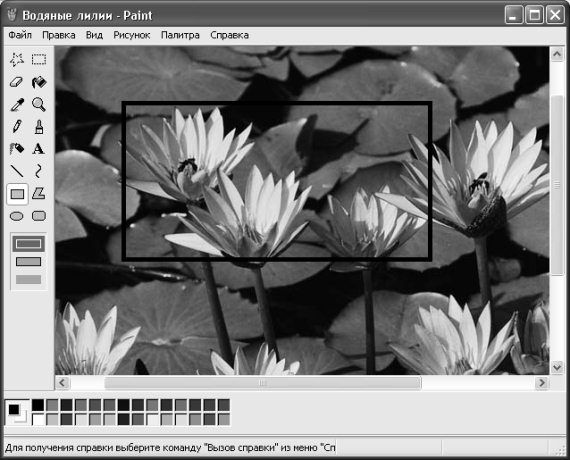Viewport: 570px width, 460px height.
Task: Open the Рисунок menu
Action: (x=132, y=35)
